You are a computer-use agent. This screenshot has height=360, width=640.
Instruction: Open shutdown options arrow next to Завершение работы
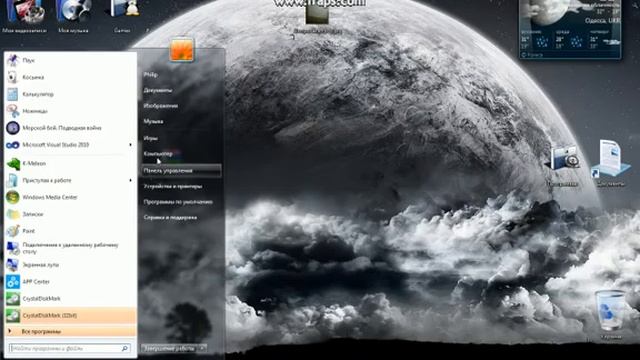(x=203, y=348)
